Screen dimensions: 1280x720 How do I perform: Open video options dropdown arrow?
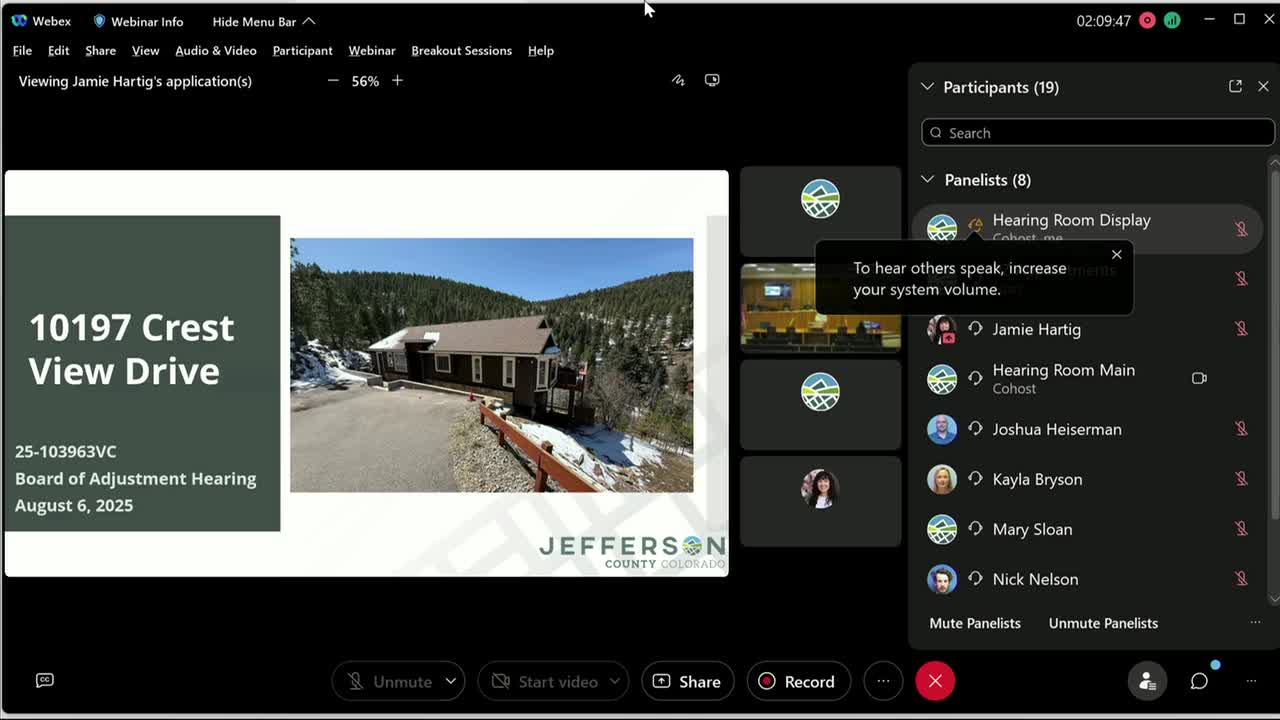coord(615,681)
